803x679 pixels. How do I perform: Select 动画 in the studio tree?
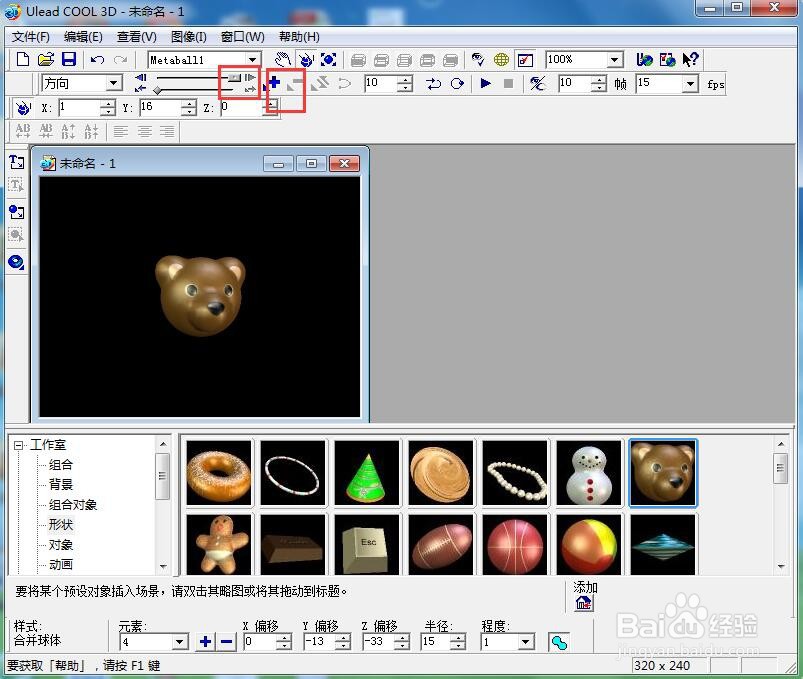coord(61,564)
